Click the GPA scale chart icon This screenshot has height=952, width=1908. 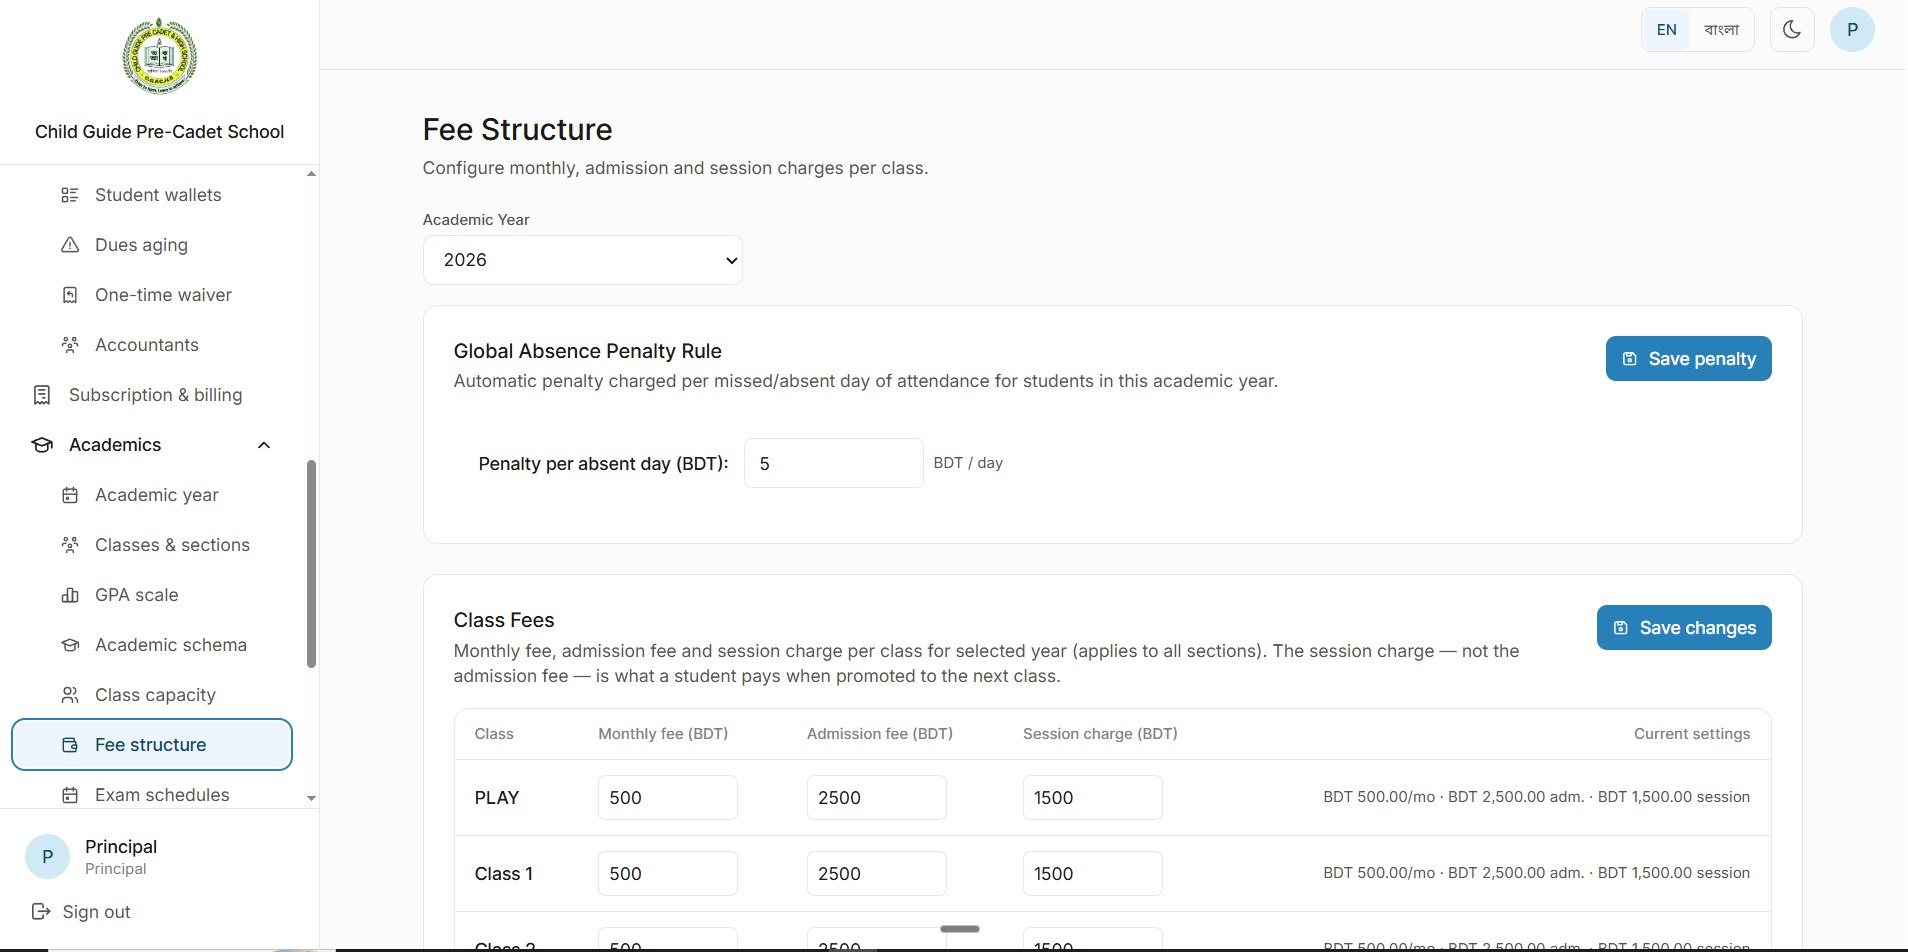click(x=70, y=595)
